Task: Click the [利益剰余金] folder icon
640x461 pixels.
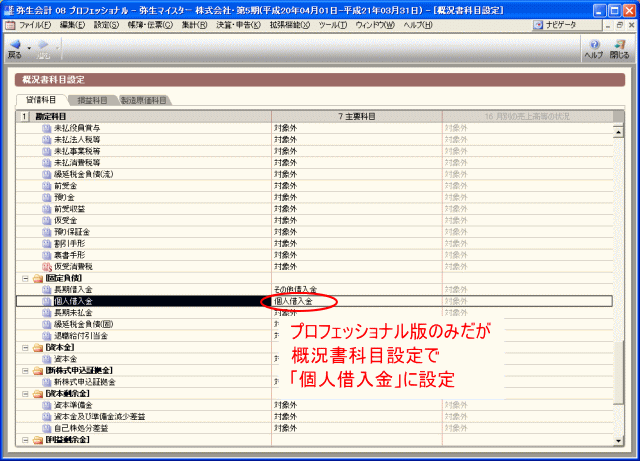Action: point(38,440)
